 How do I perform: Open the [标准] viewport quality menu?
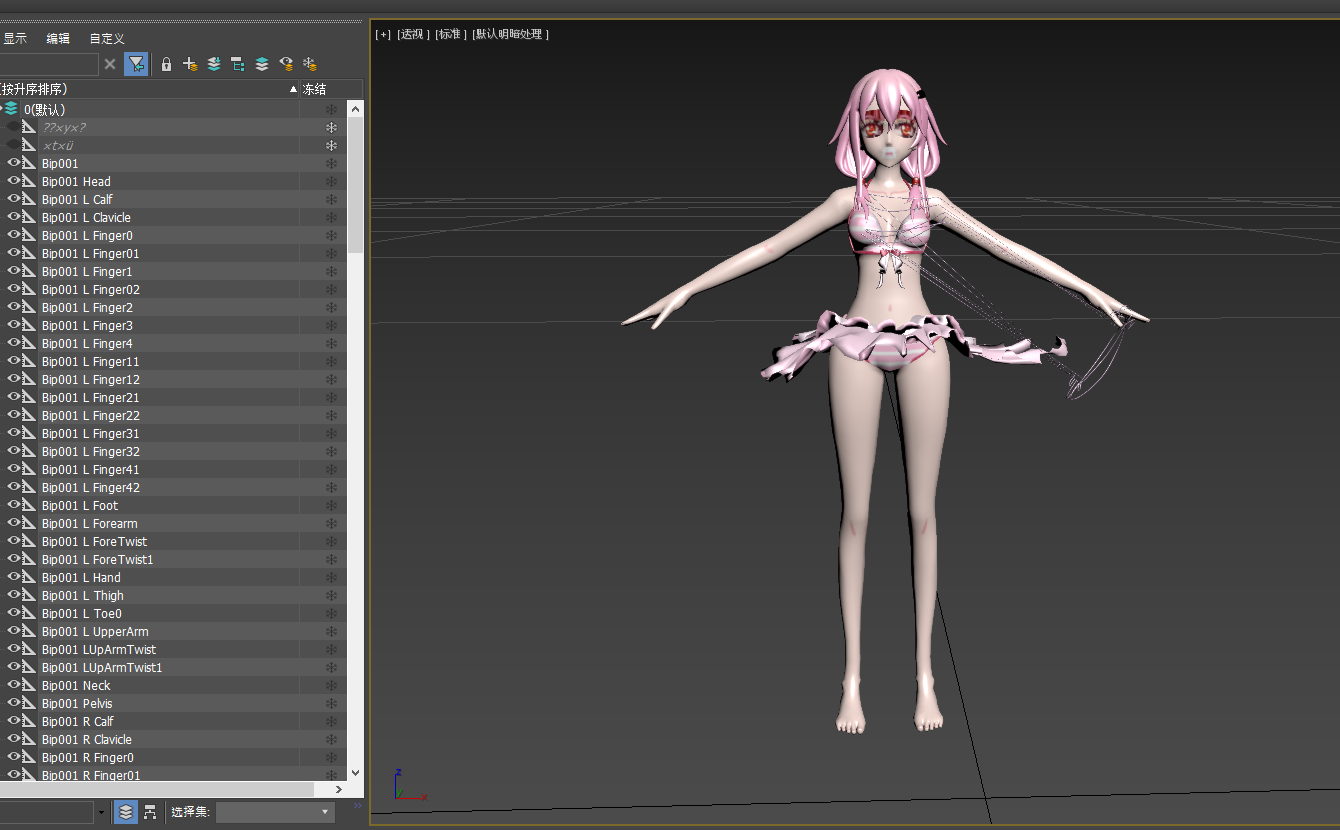point(450,34)
